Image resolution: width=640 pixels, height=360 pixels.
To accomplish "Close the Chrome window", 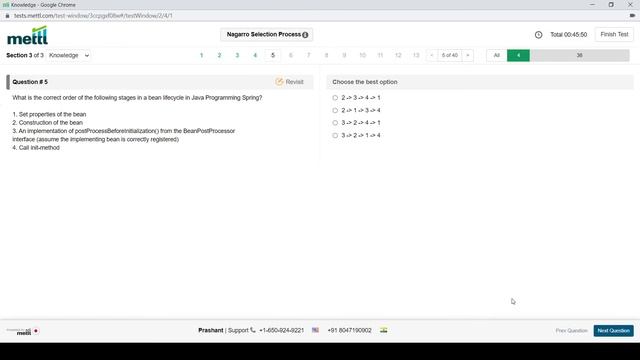I will coord(630,4).
